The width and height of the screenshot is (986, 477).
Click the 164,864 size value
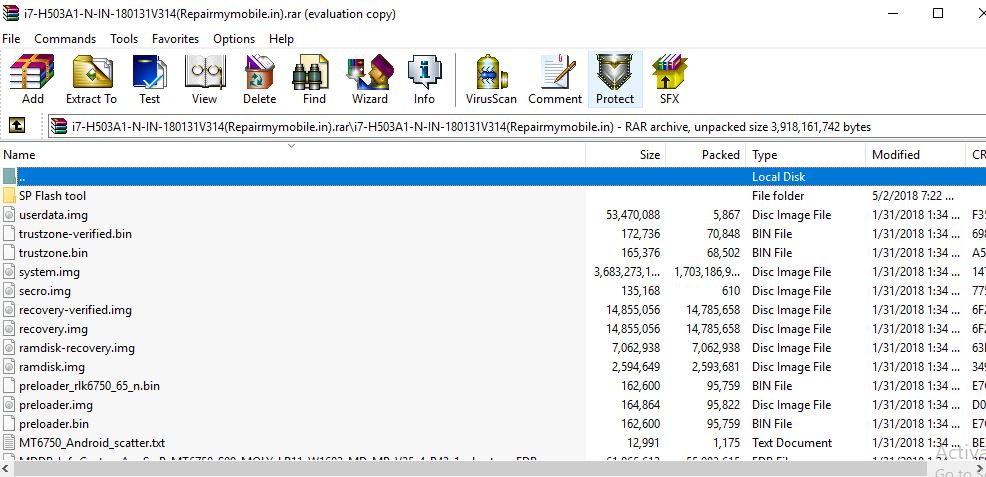pyautogui.click(x=640, y=405)
